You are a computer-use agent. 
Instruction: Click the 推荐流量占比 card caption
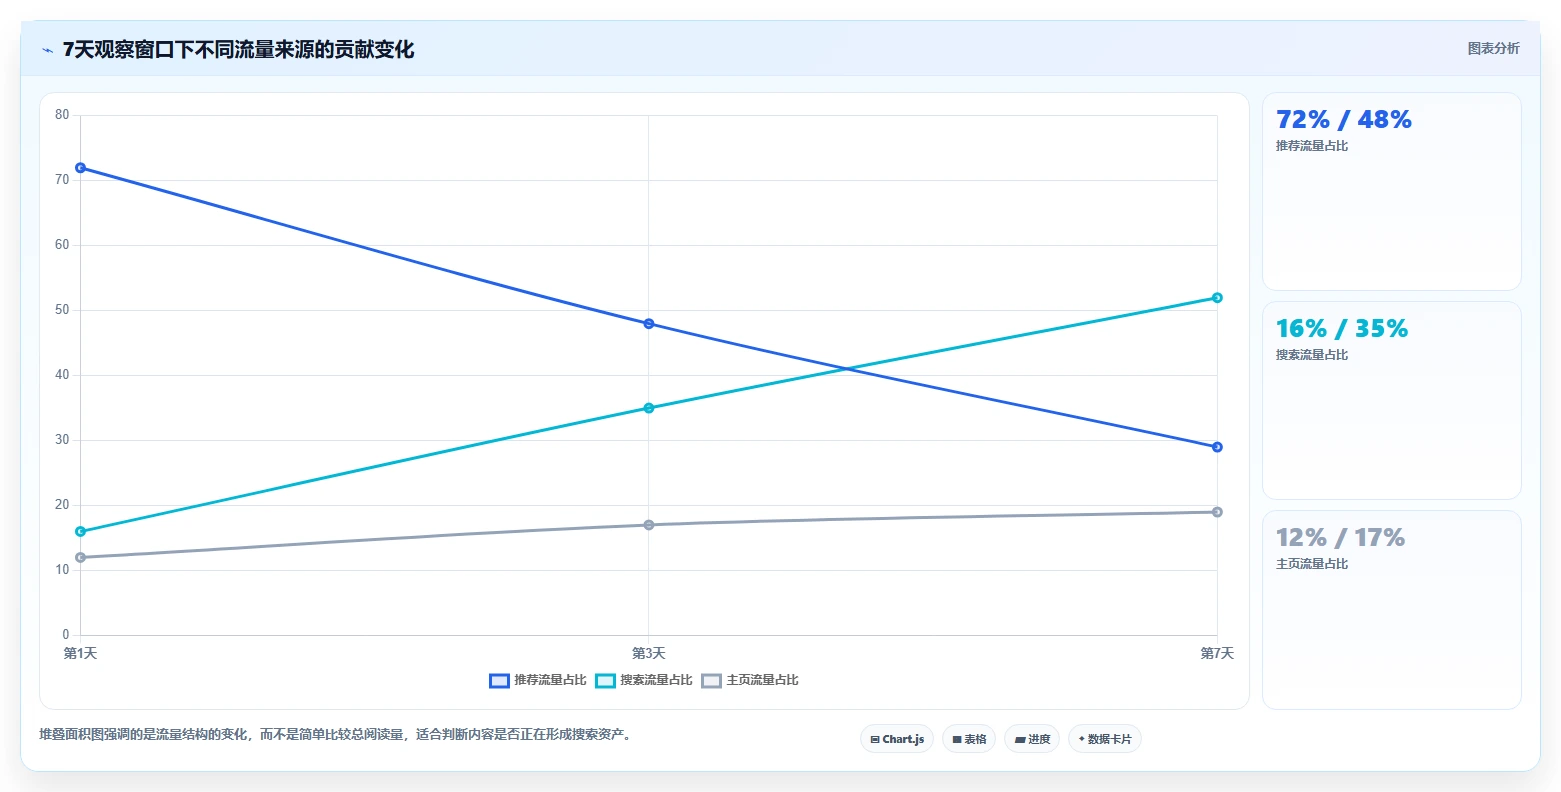point(1312,146)
